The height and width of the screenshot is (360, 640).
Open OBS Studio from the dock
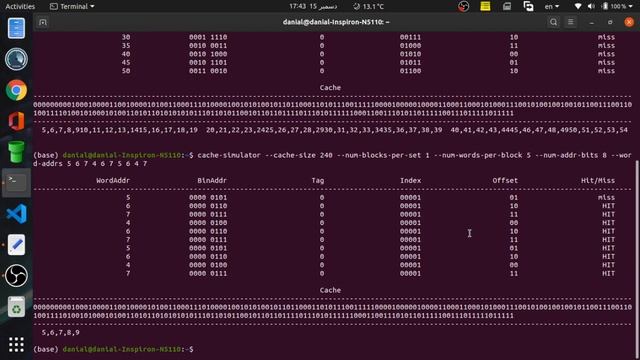[16, 276]
